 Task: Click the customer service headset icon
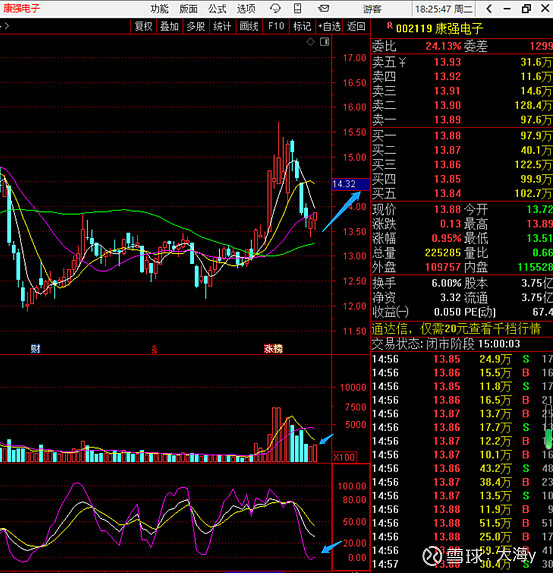click(275, 8)
